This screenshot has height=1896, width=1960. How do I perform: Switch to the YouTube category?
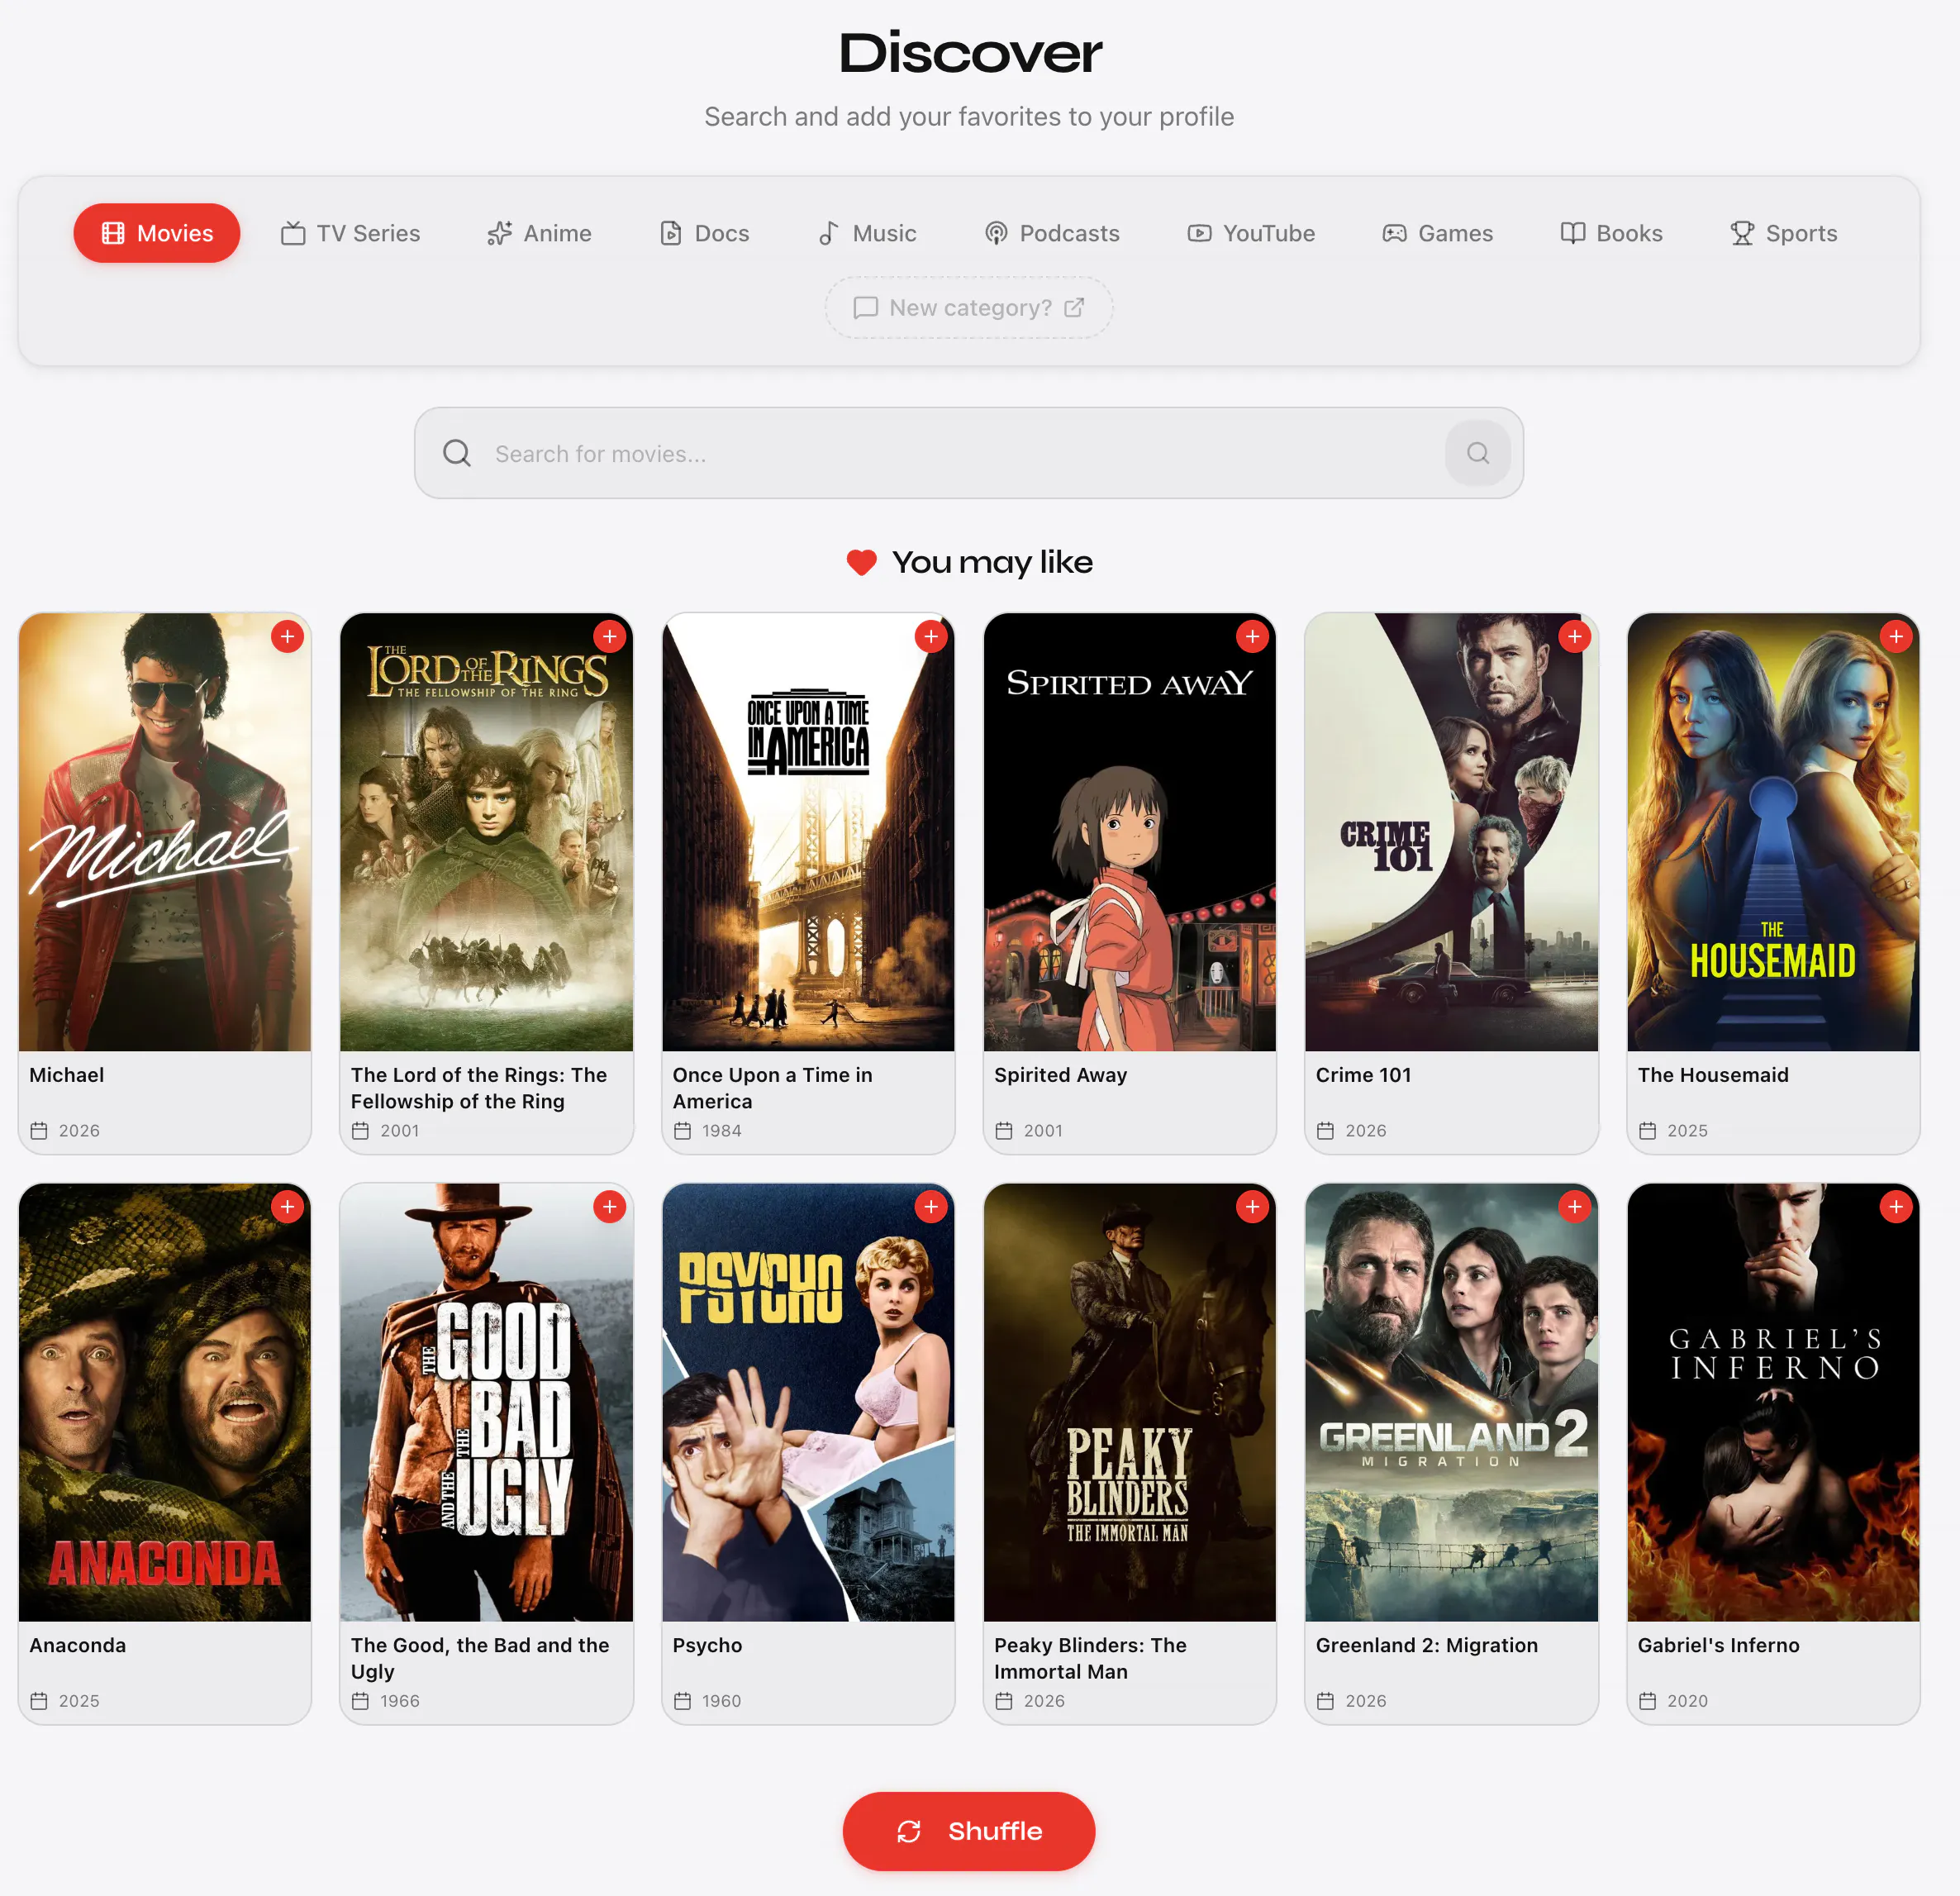pyautogui.click(x=1250, y=233)
